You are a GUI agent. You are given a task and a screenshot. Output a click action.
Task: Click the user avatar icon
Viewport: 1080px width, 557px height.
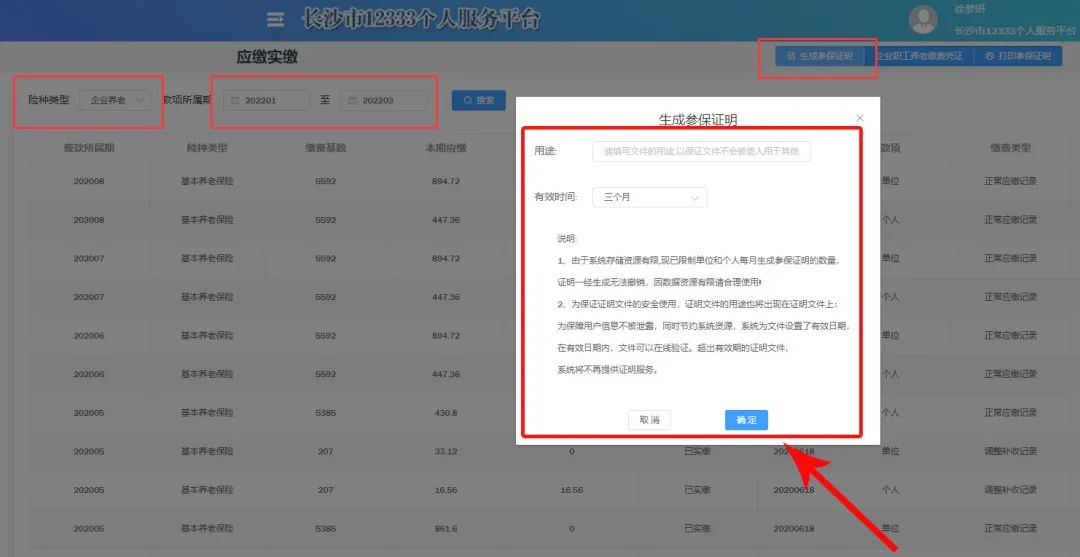[x=923, y=19]
